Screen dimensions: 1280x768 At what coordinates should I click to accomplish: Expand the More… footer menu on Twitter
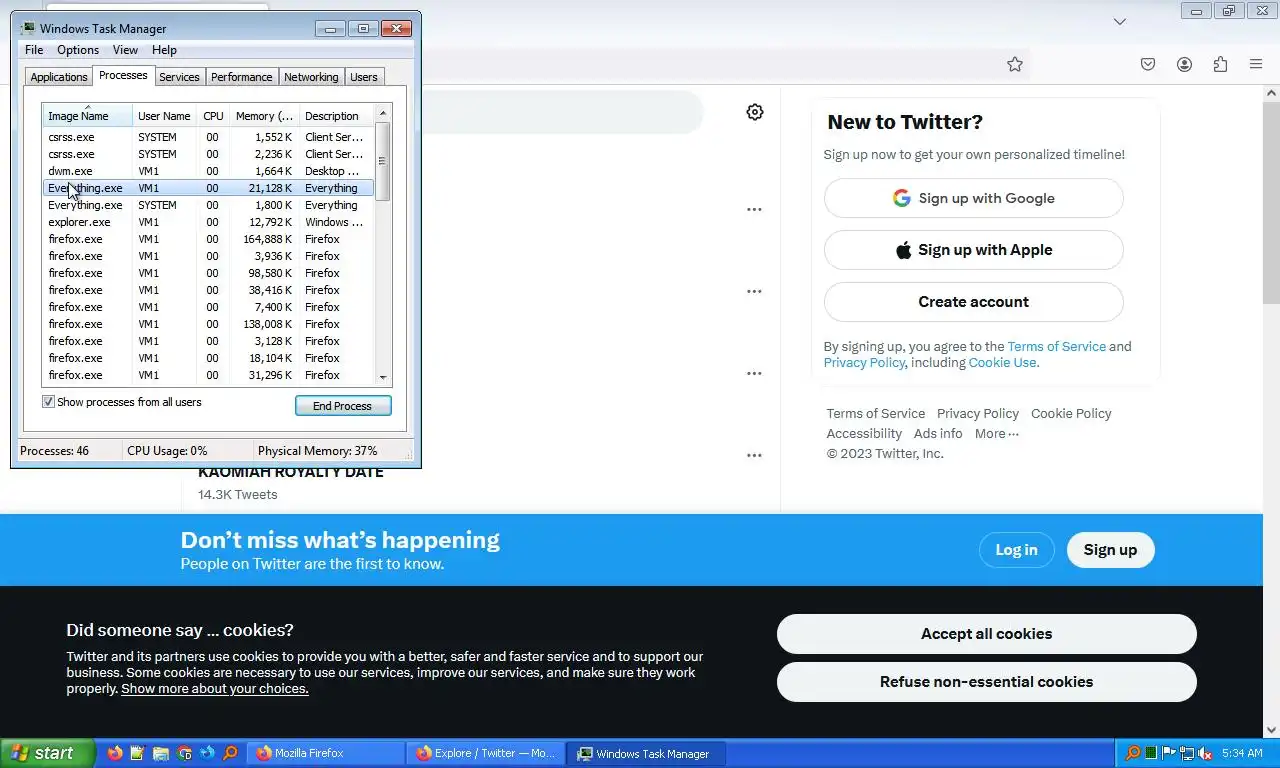[996, 433]
